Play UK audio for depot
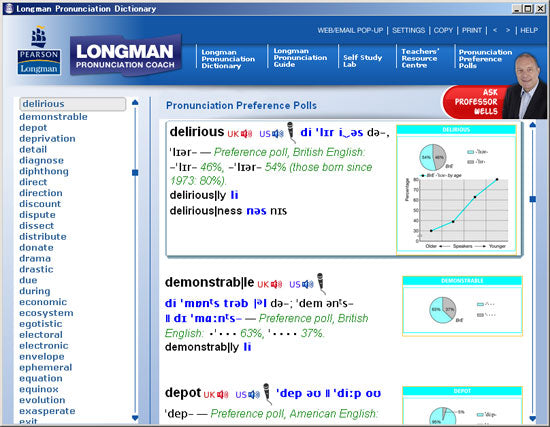Viewport: 550px width, 427px height. [216, 394]
